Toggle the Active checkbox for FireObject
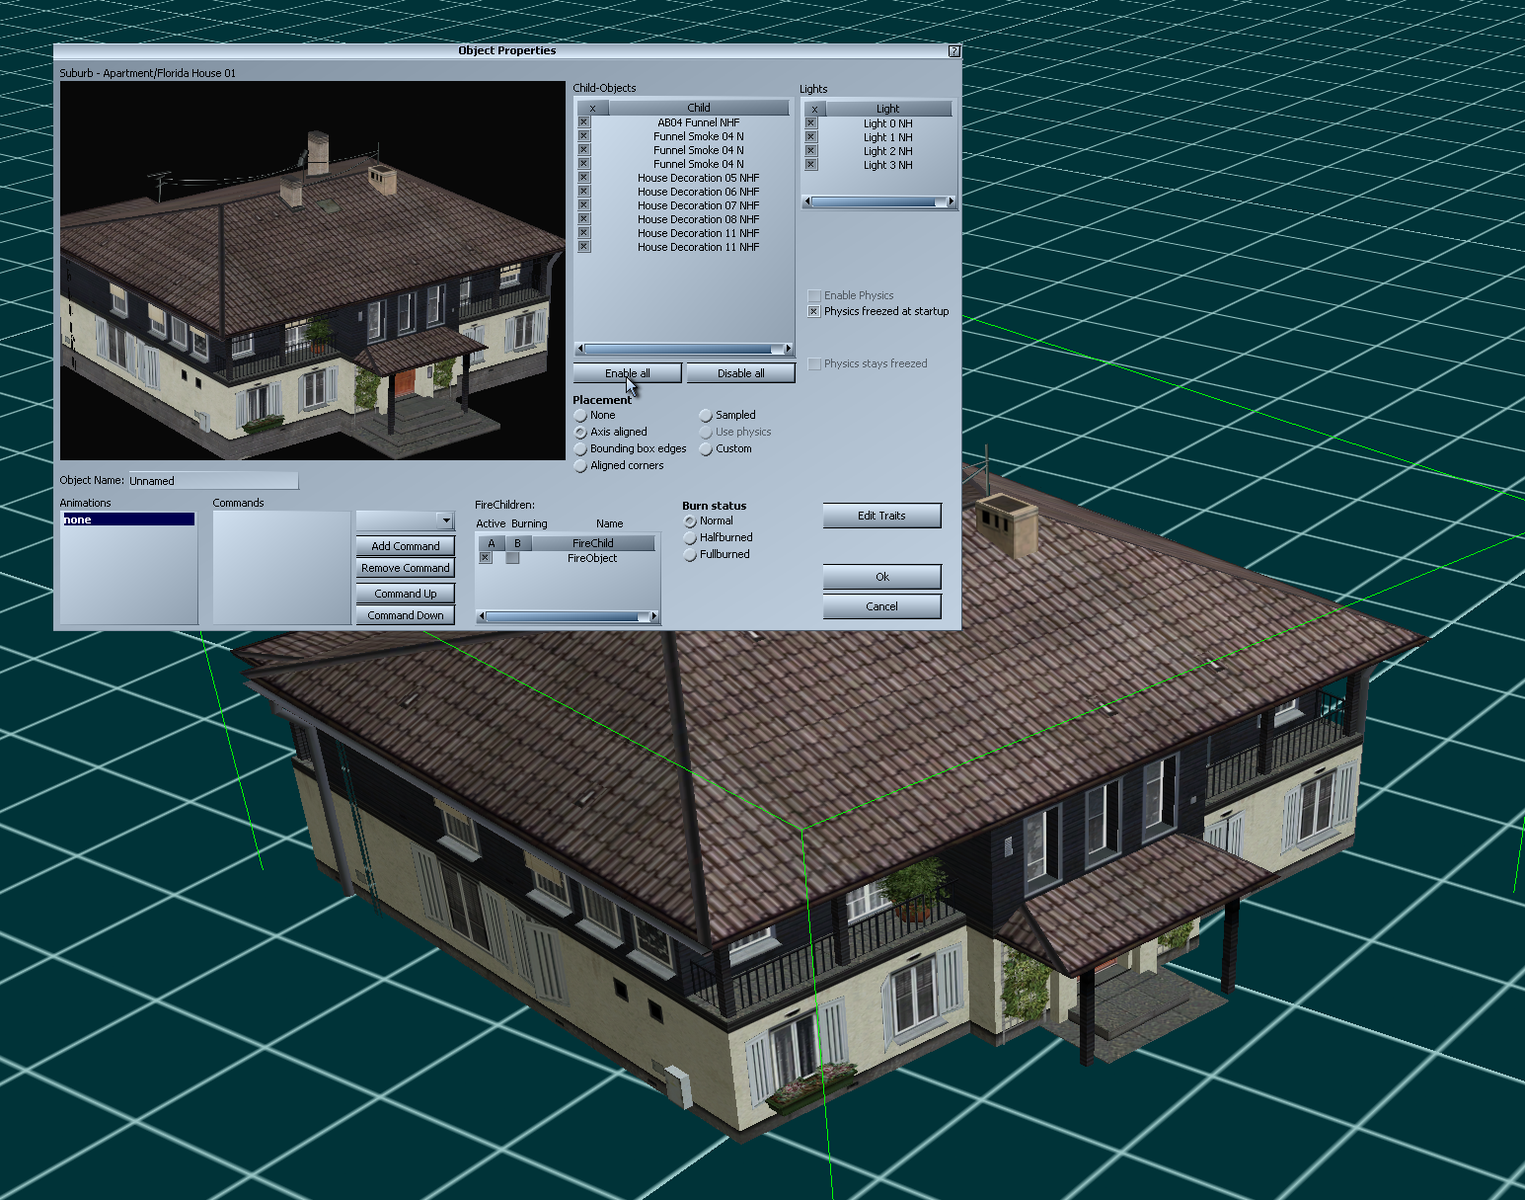1525x1200 pixels. (x=485, y=558)
